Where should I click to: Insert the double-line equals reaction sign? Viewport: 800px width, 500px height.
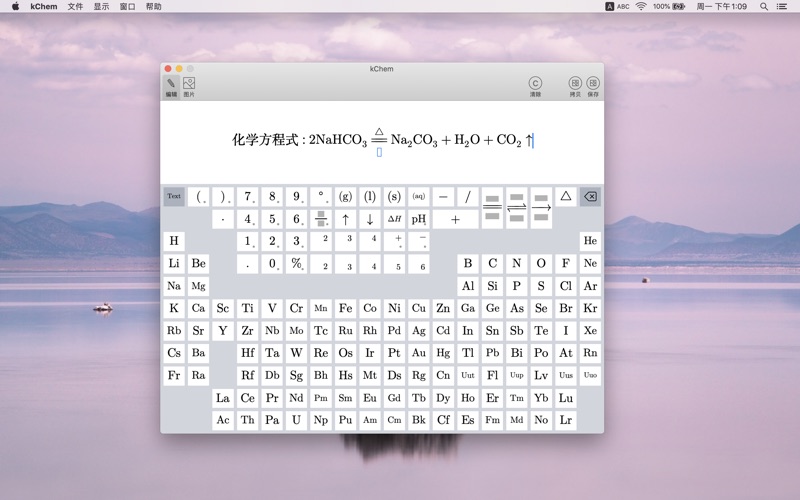point(492,208)
